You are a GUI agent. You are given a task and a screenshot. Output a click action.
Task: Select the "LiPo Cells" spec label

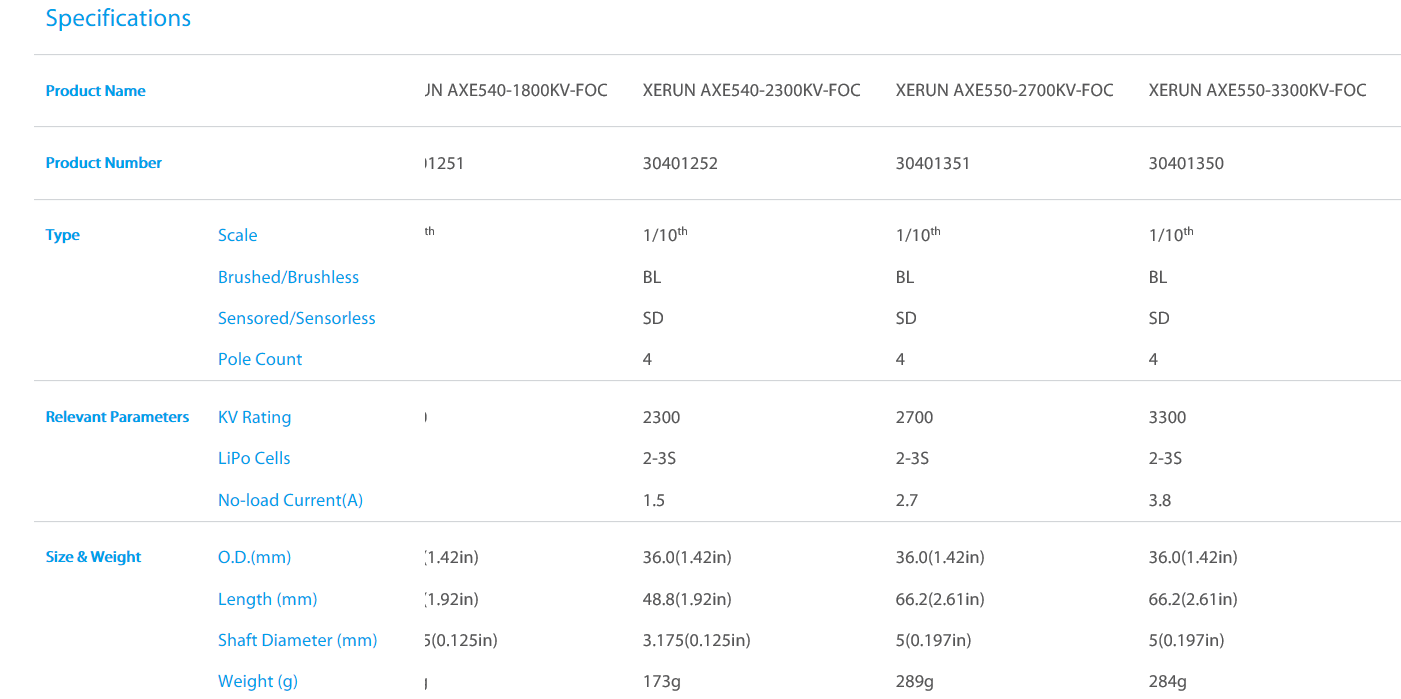[254, 458]
